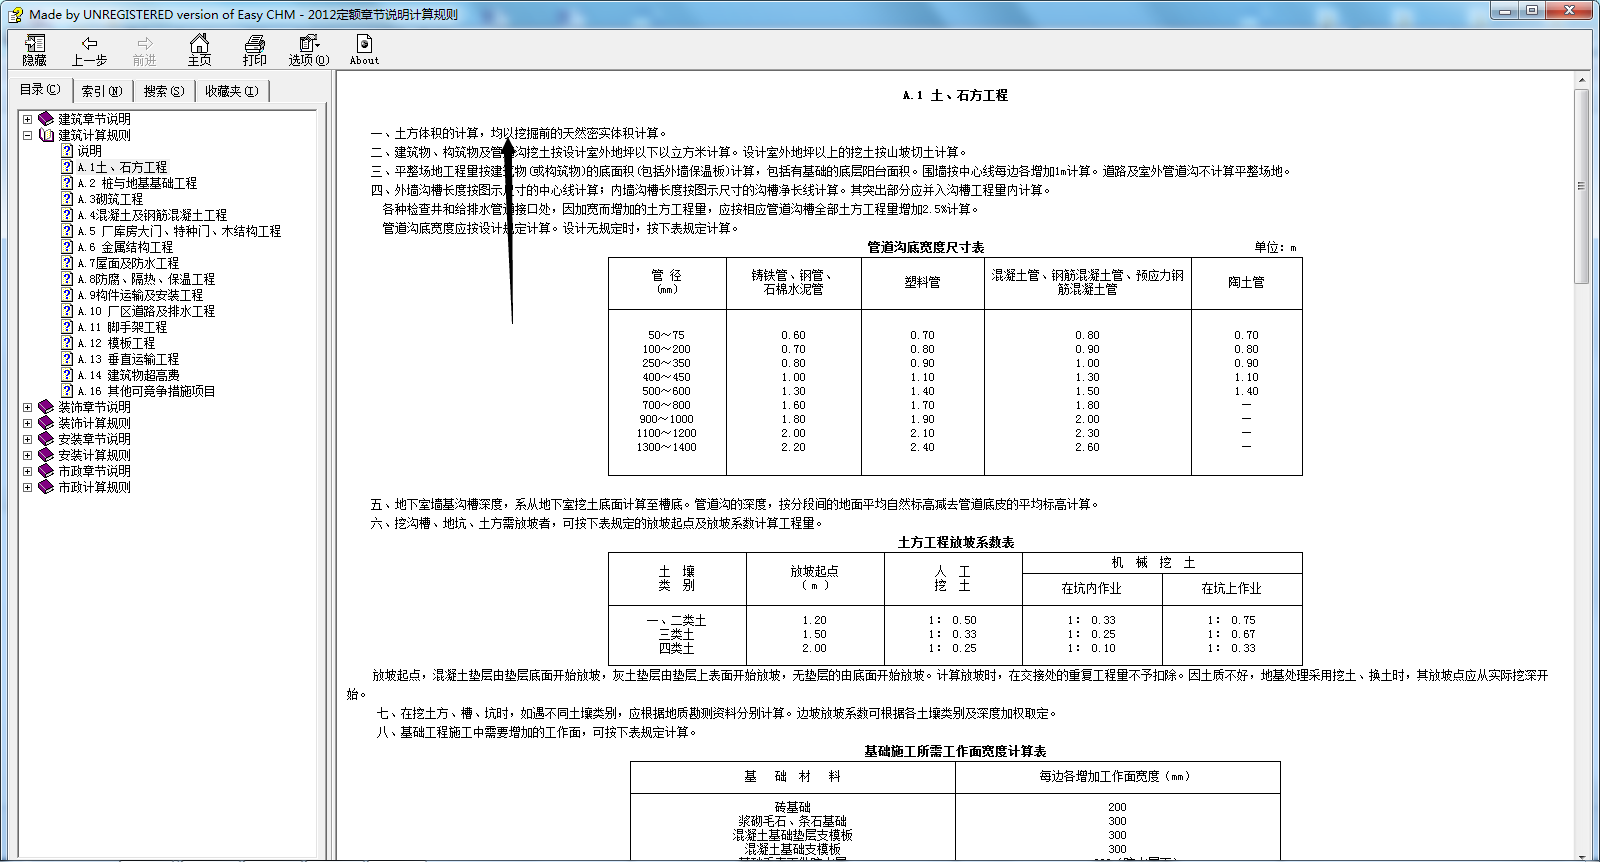The height and width of the screenshot is (862, 1600).
Task: Click content pane vertical scrollbar thumb
Action: [x=1581, y=186]
